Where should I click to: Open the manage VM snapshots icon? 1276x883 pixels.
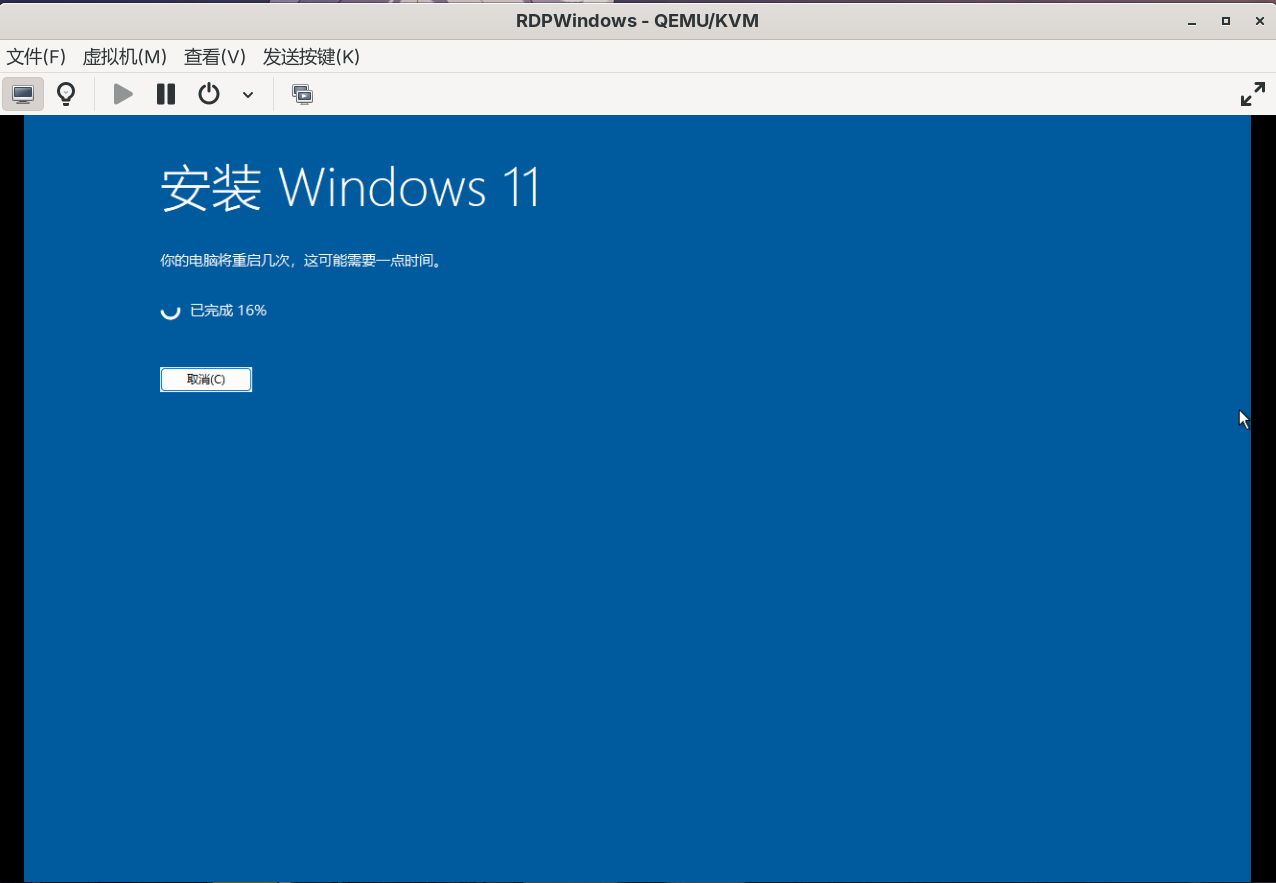tap(302, 94)
